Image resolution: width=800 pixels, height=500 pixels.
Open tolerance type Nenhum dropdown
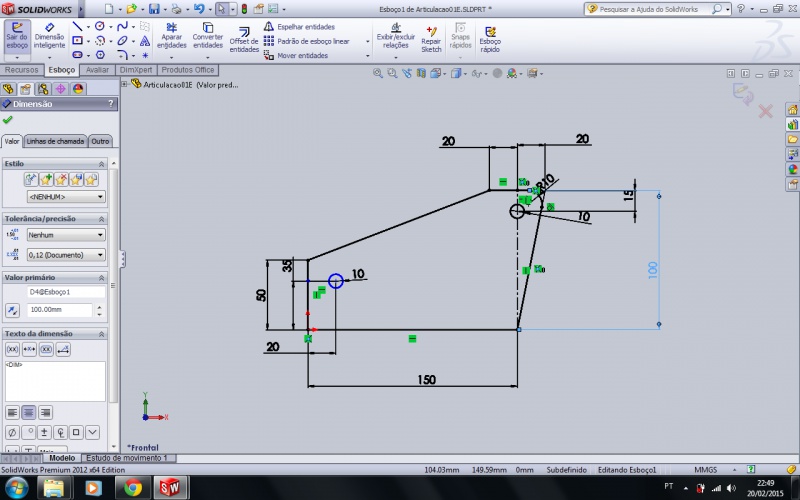coord(66,235)
